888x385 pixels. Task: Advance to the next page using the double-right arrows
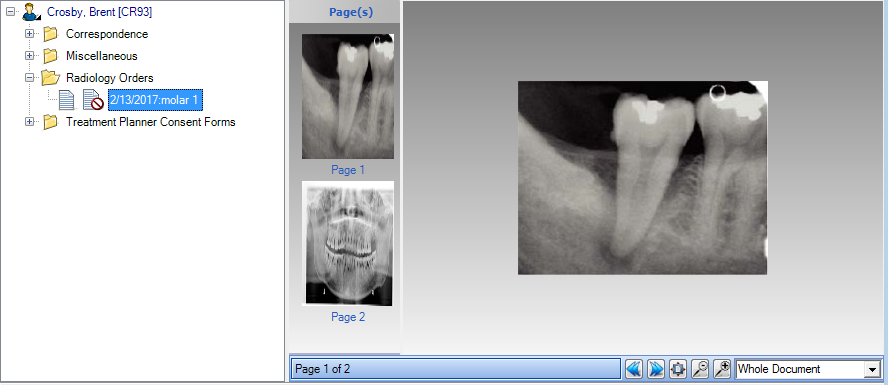pyautogui.click(x=656, y=369)
